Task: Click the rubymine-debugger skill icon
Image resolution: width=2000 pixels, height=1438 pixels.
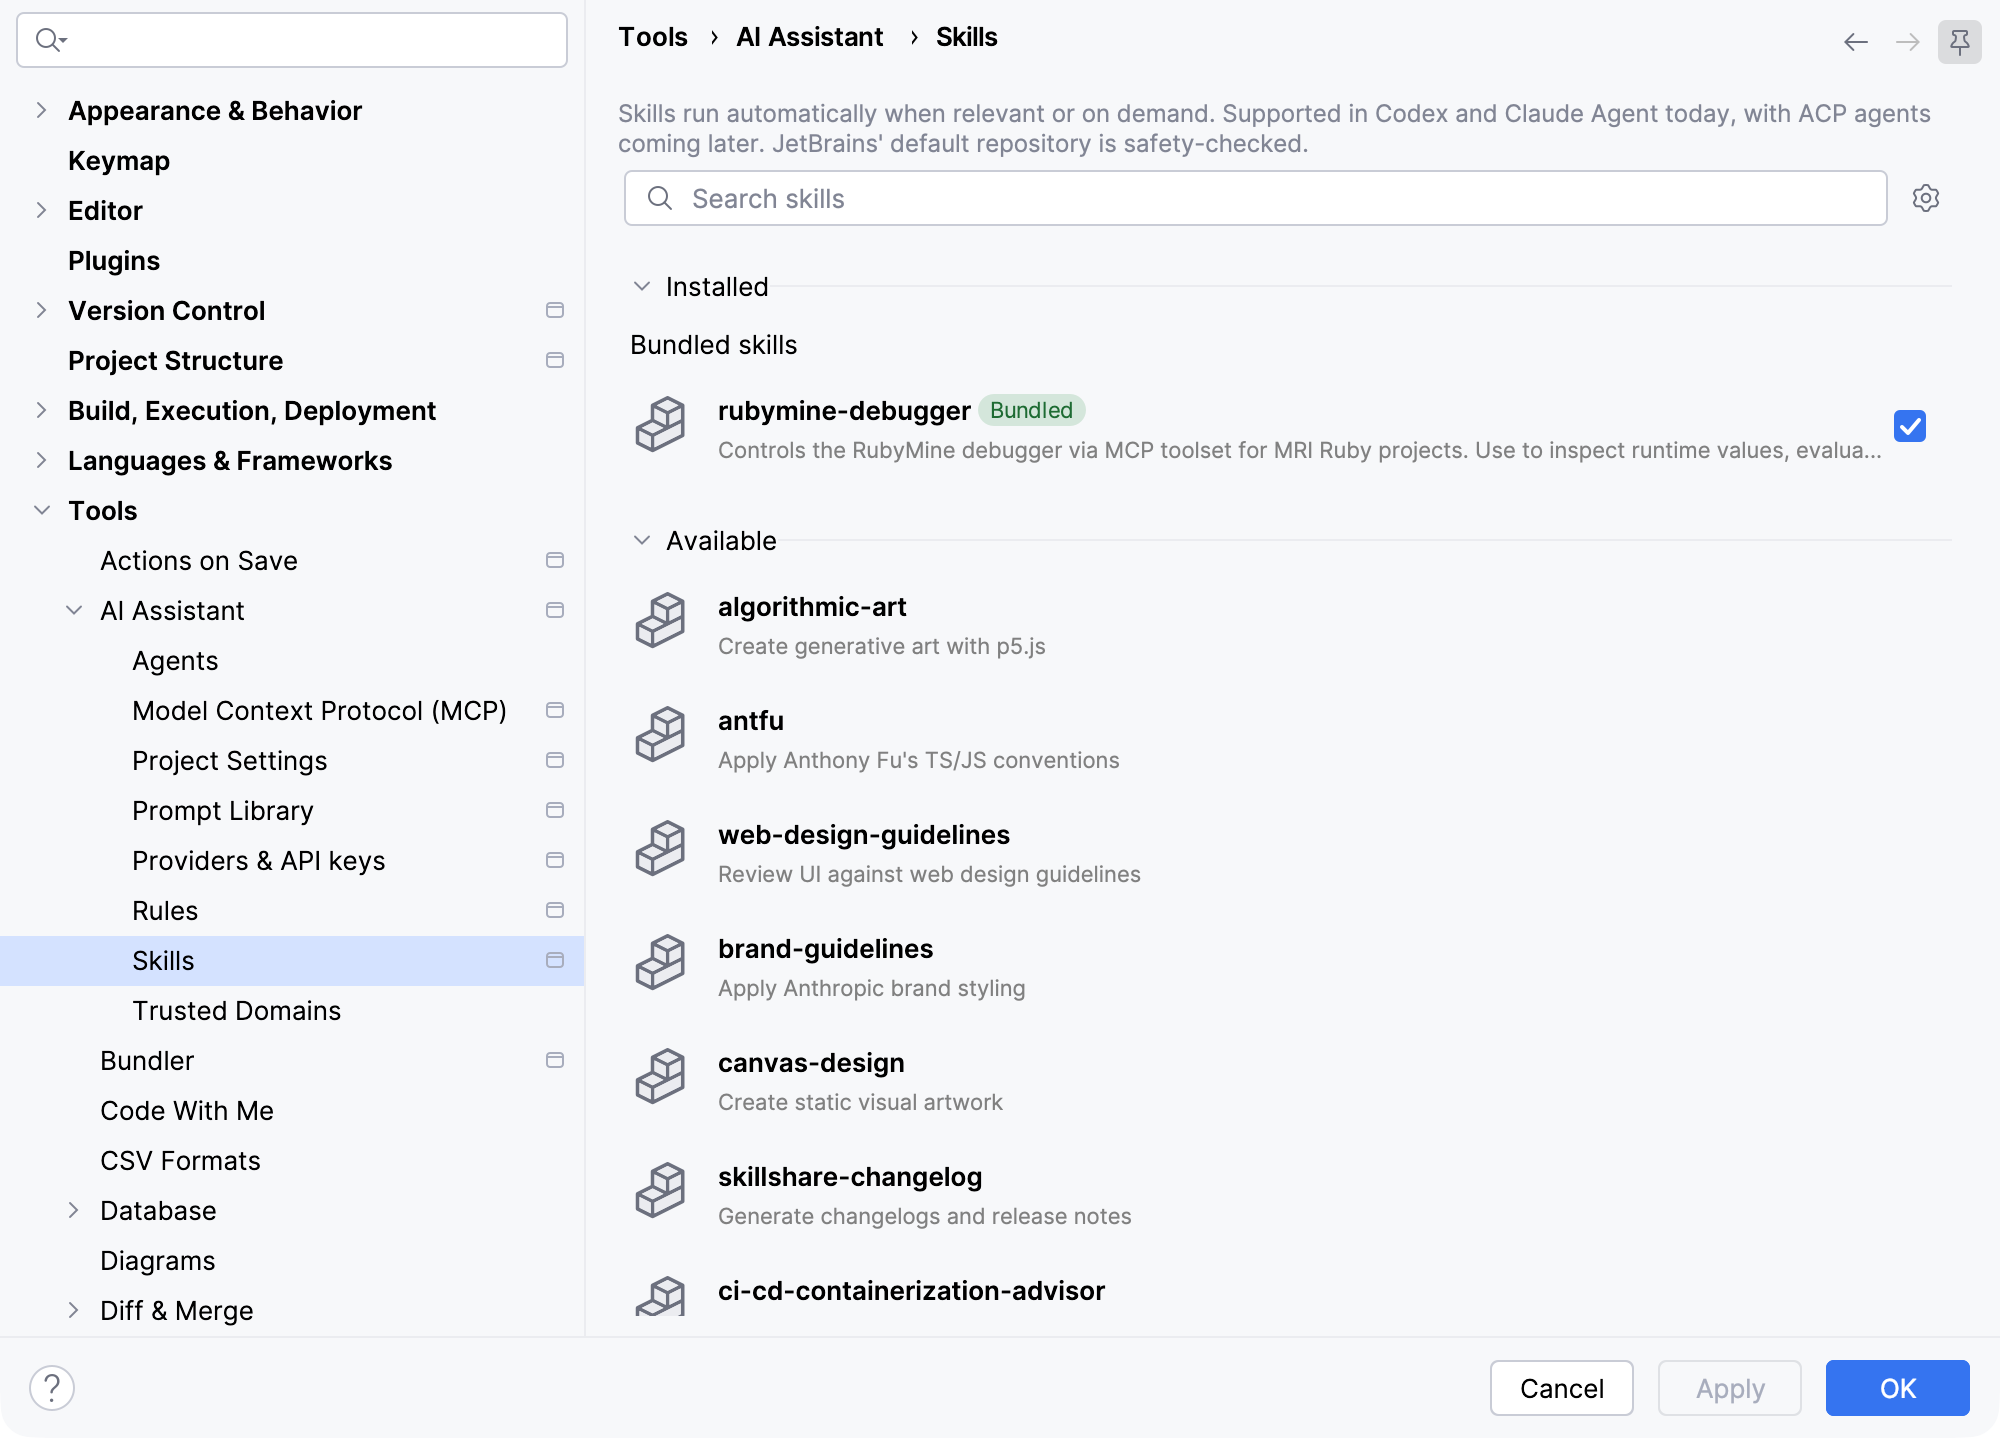Action: click(661, 424)
